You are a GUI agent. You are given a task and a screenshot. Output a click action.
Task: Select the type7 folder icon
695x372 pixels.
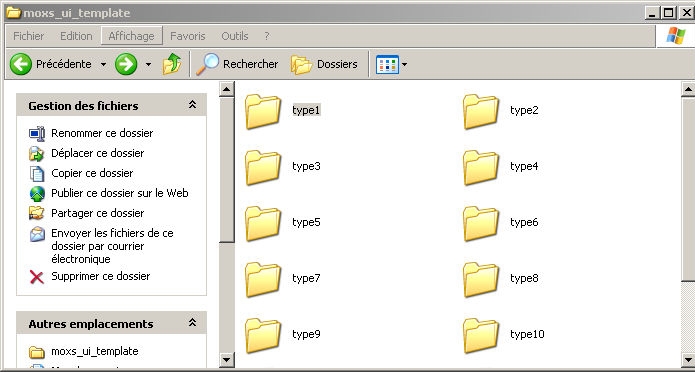[263, 279]
